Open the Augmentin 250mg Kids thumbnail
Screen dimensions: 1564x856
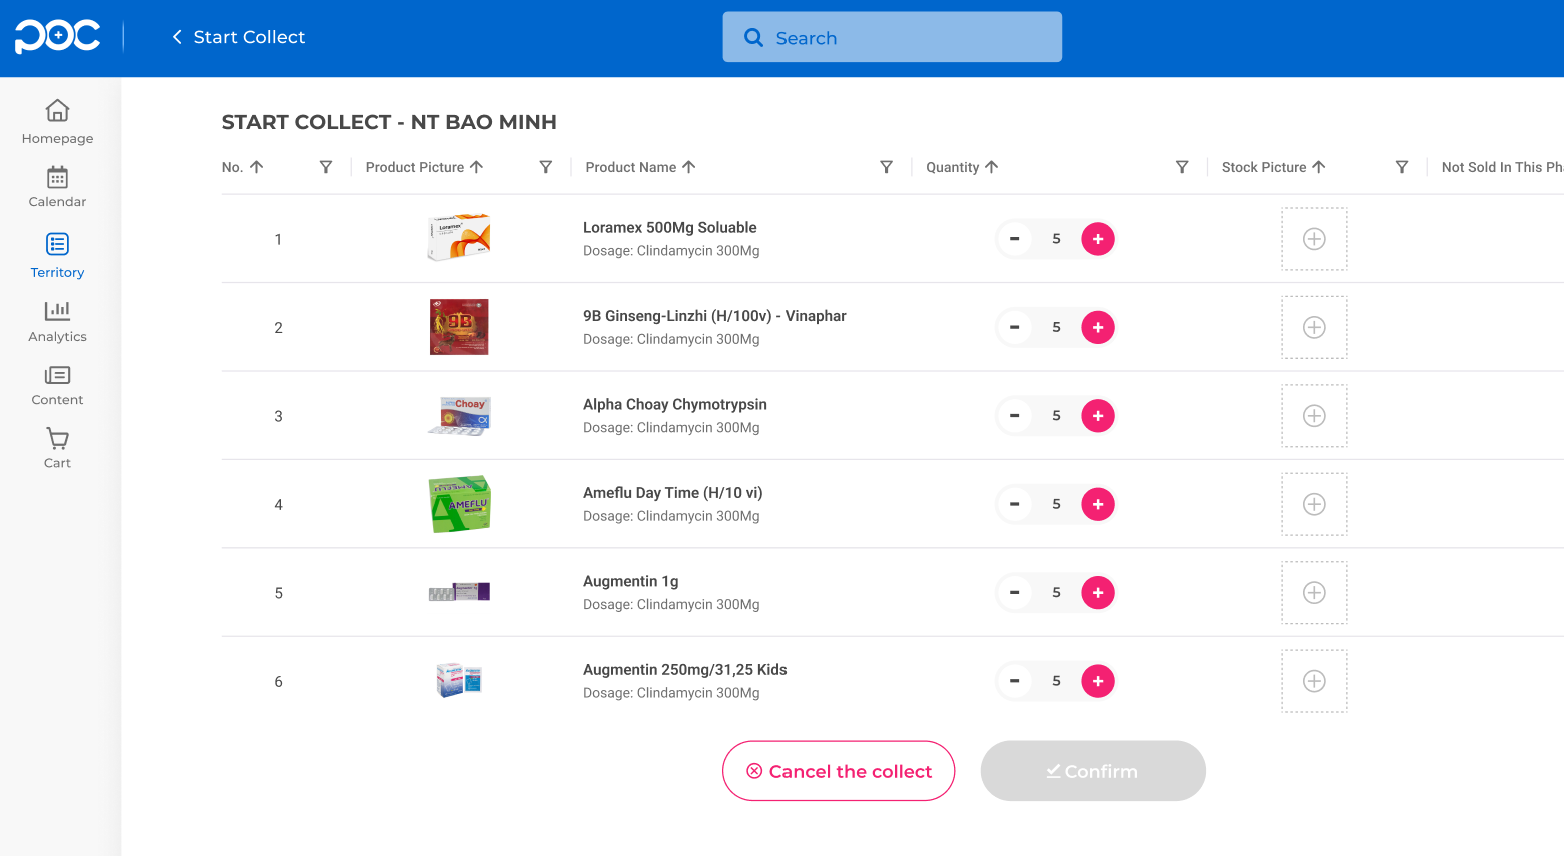click(x=459, y=680)
